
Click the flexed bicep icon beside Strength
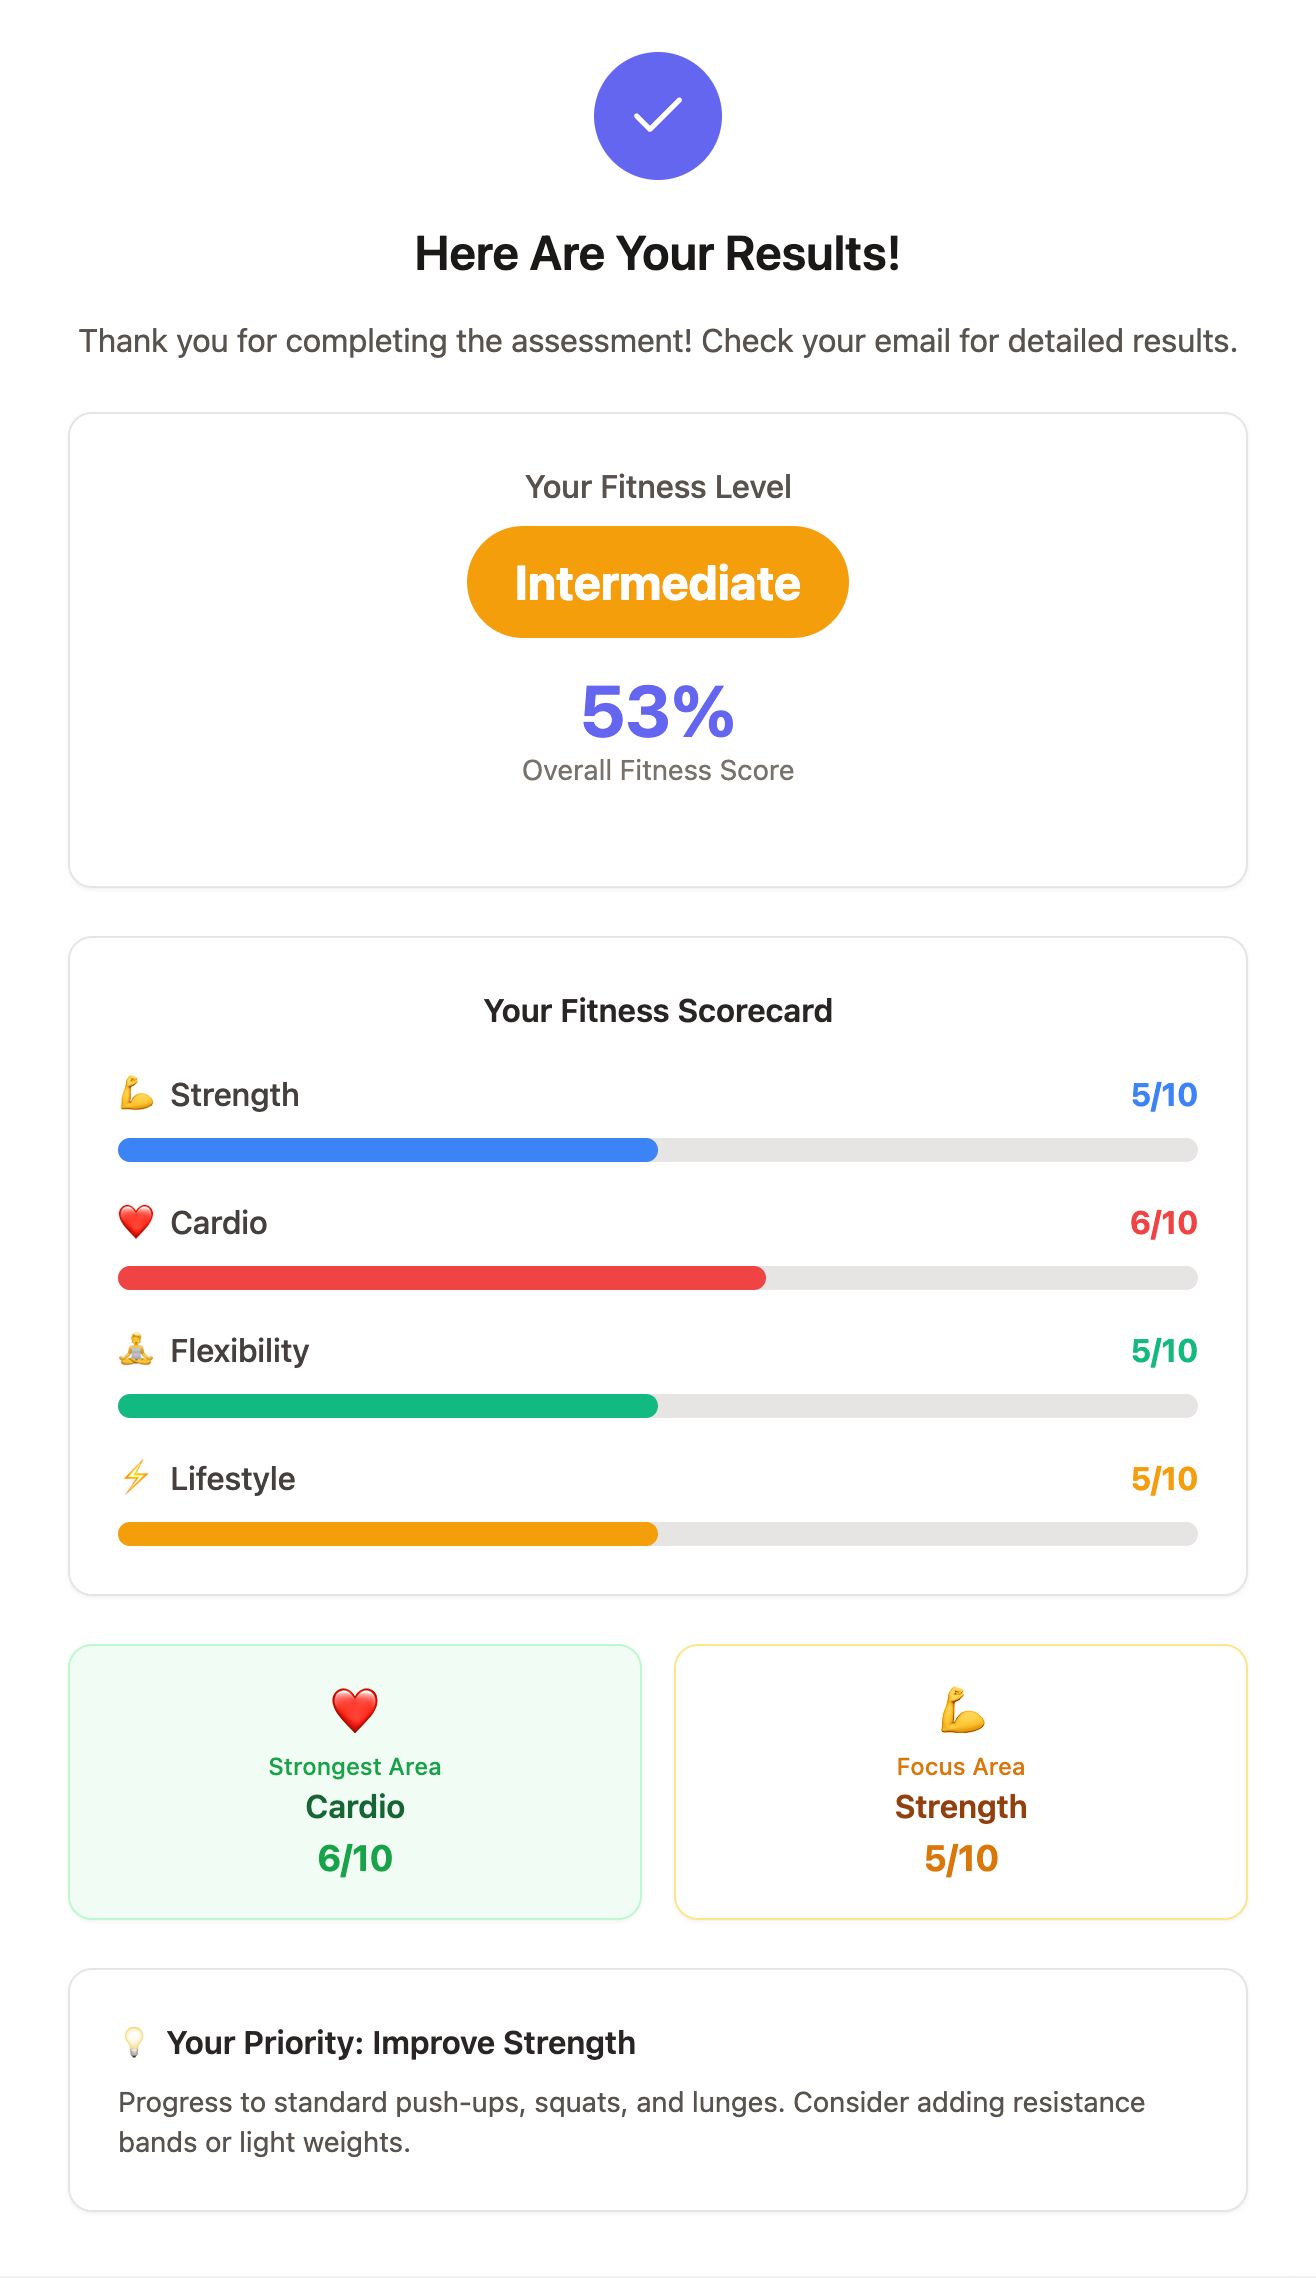136,1094
